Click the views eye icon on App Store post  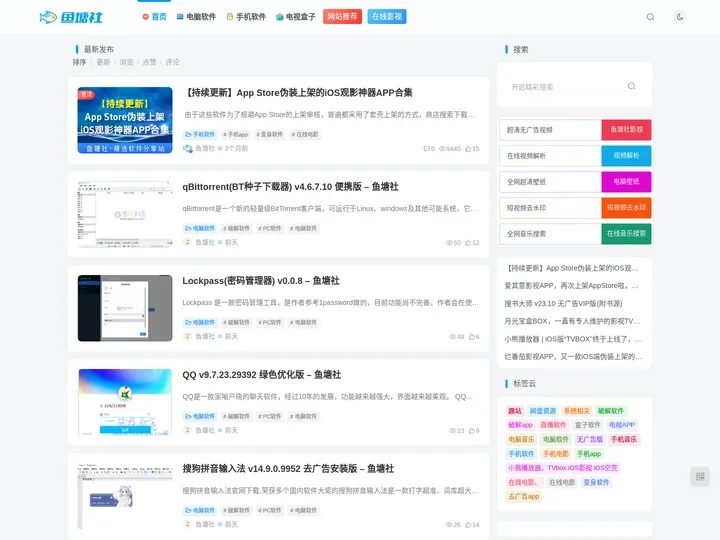tap(442, 149)
